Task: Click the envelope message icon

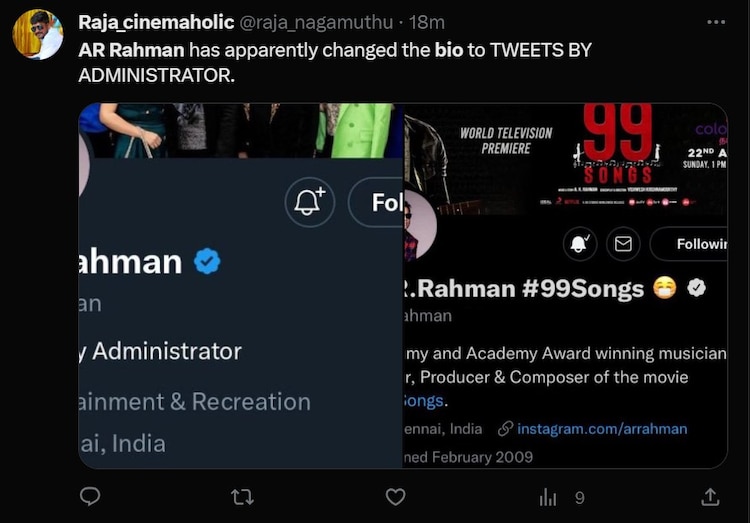Action: pyautogui.click(x=624, y=243)
